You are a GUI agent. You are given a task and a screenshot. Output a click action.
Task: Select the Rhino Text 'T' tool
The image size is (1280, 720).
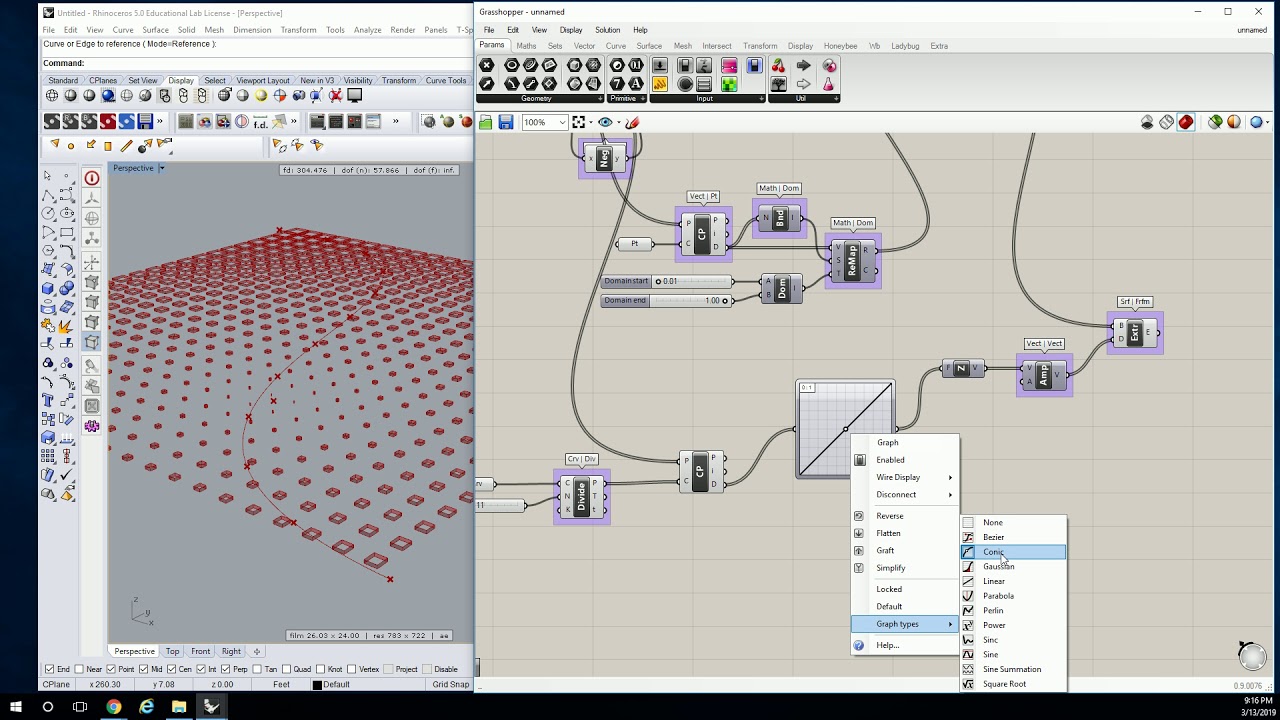48,399
